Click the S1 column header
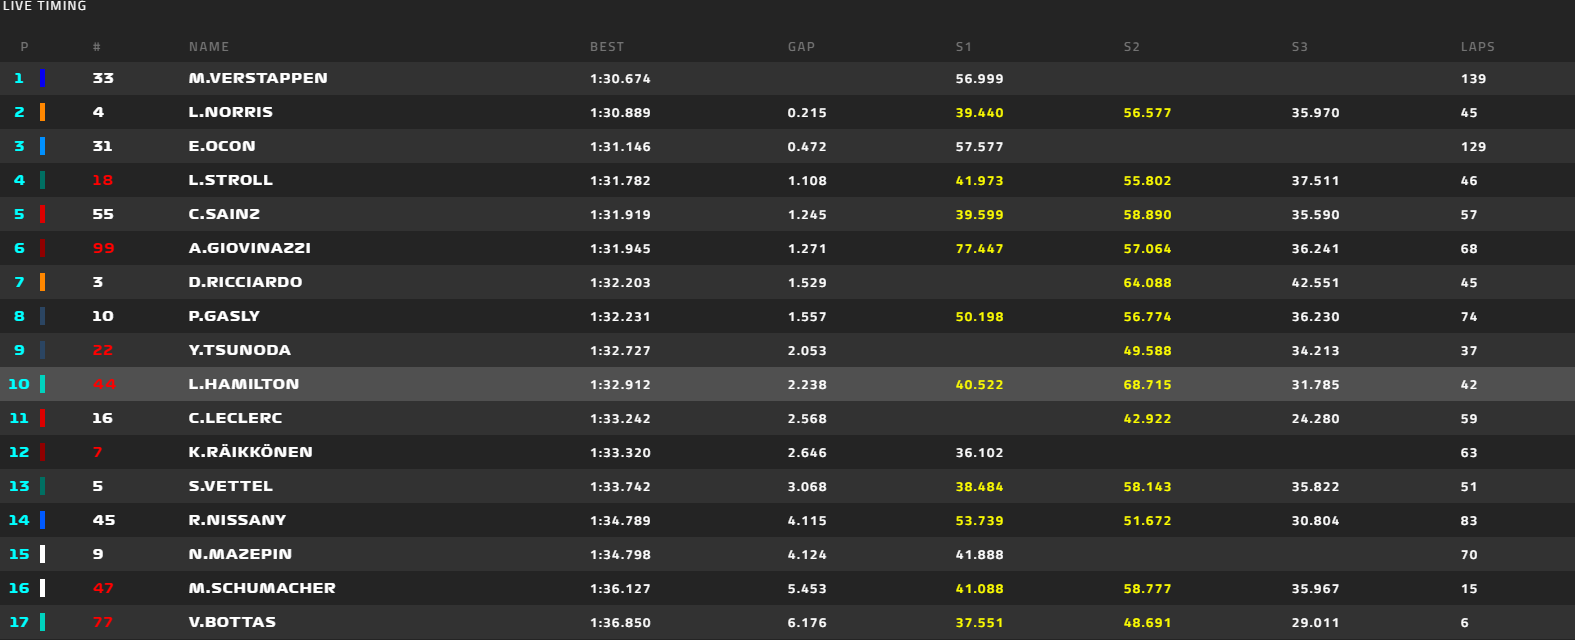The width and height of the screenshot is (1575, 640). pyautogui.click(x=963, y=47)
